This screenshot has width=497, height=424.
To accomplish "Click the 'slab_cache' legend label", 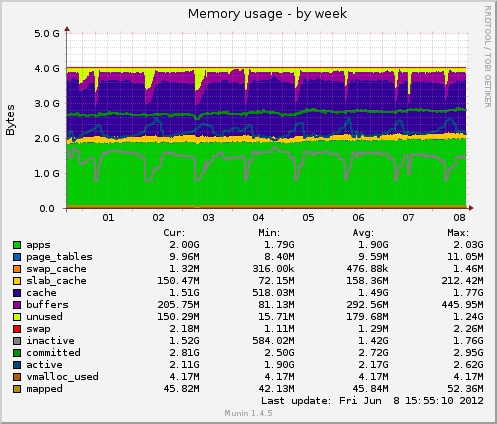I will [56, 281].
